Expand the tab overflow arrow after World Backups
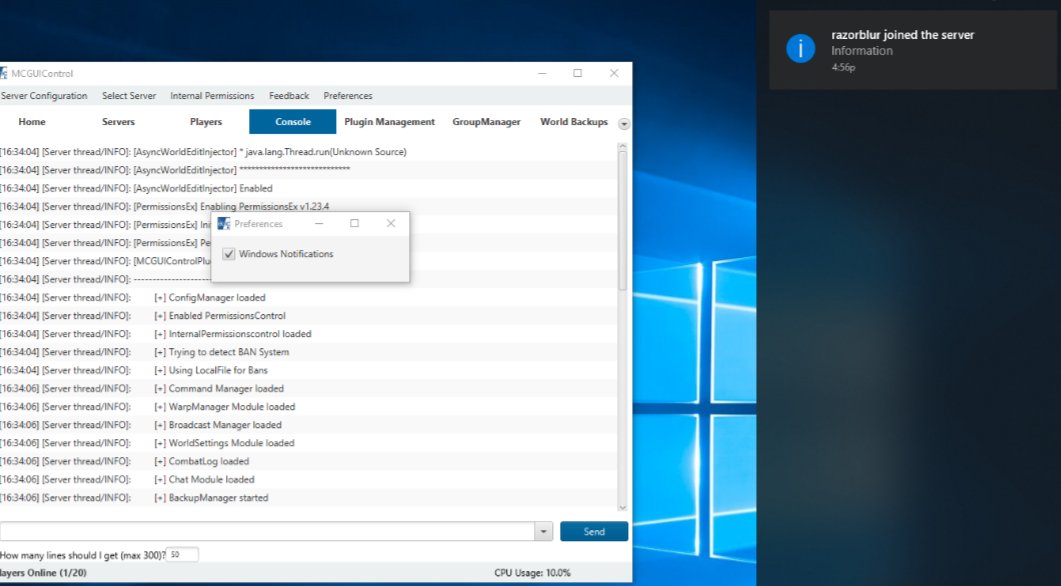 point(624,124)
